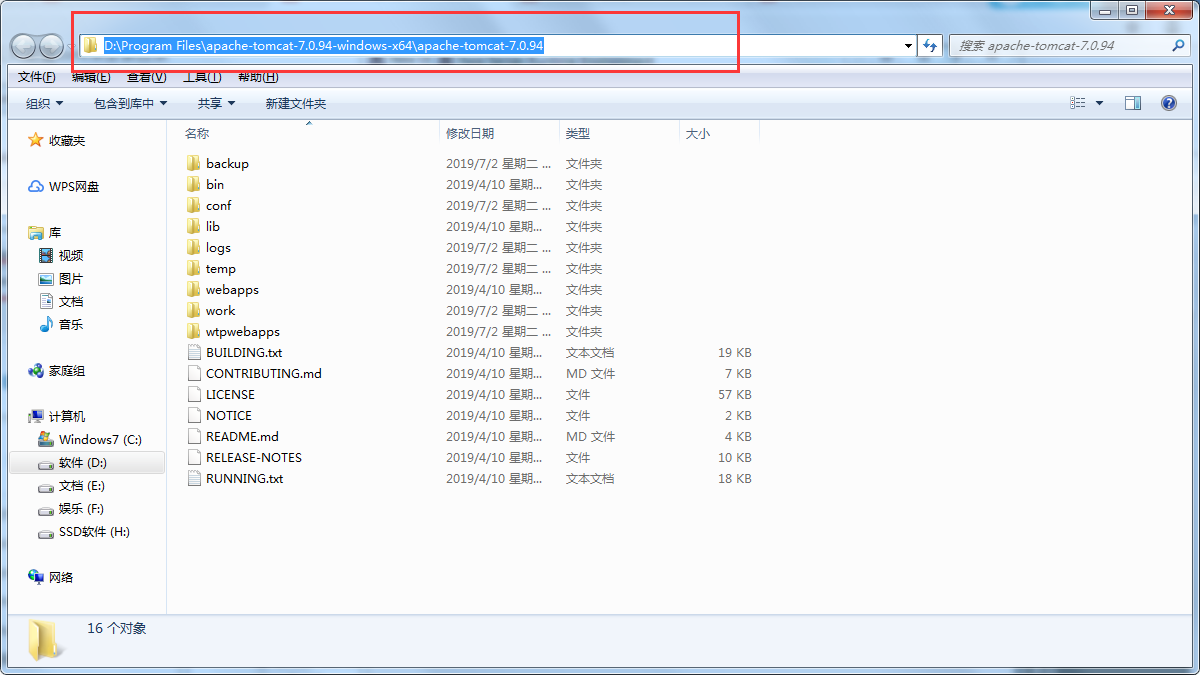
Task: Sort by the 名称 column header
Action: coord(197,133)
